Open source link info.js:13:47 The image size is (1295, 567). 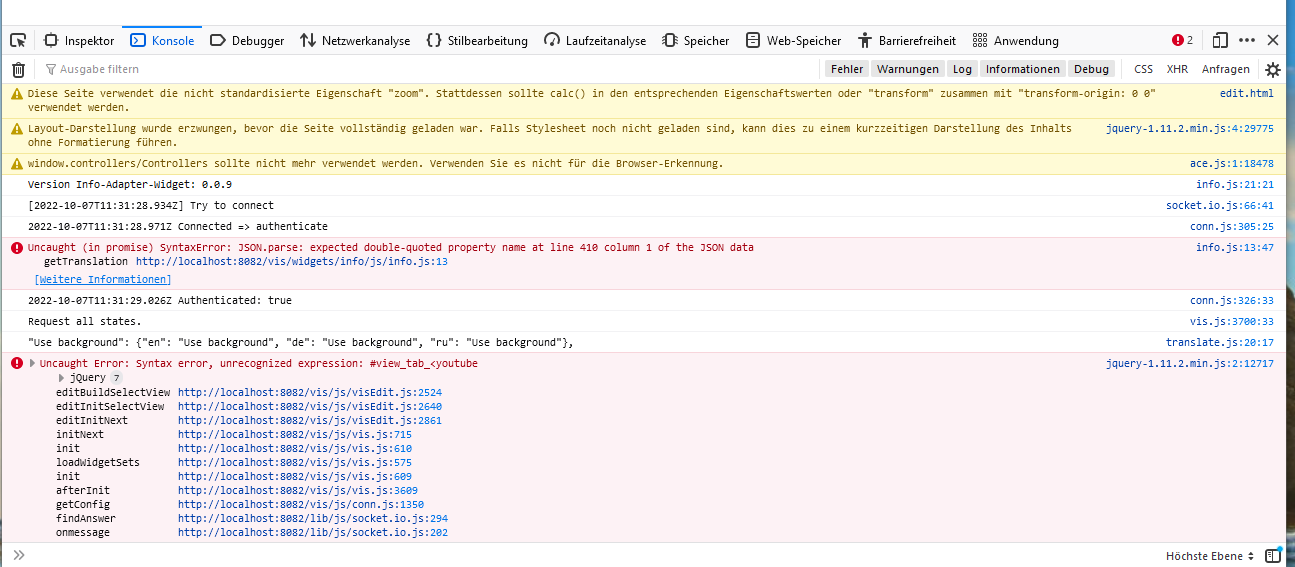[1235, 247]
